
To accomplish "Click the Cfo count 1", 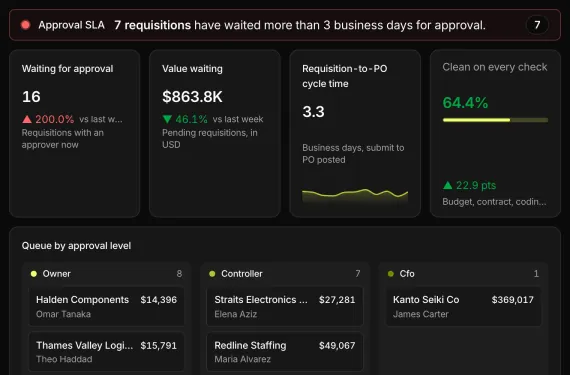I will tap(536, 274).
